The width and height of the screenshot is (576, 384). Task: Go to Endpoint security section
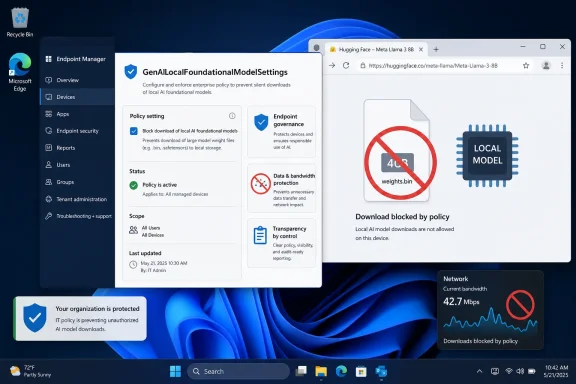click(77, 131)
